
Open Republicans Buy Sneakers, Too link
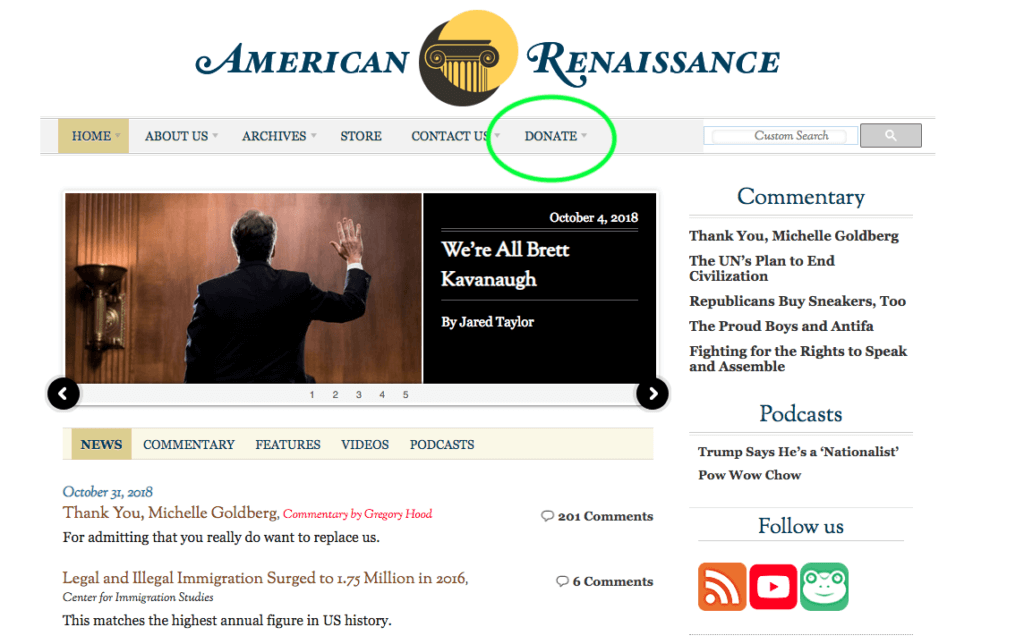tap(797, 301)
